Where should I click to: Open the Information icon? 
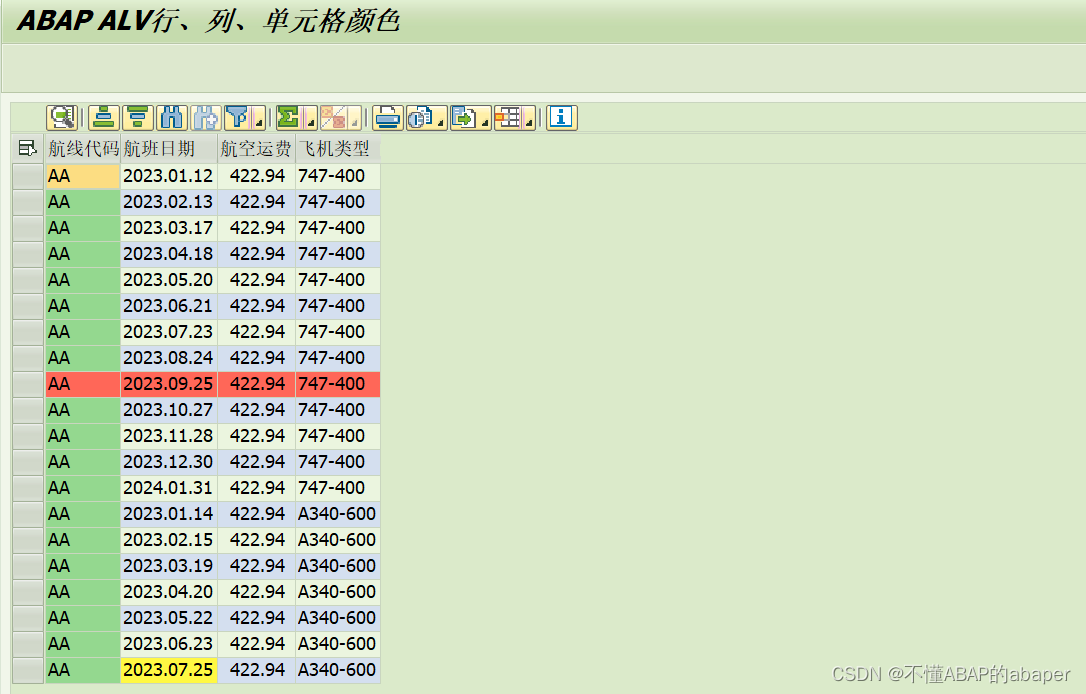coord(561,118)
